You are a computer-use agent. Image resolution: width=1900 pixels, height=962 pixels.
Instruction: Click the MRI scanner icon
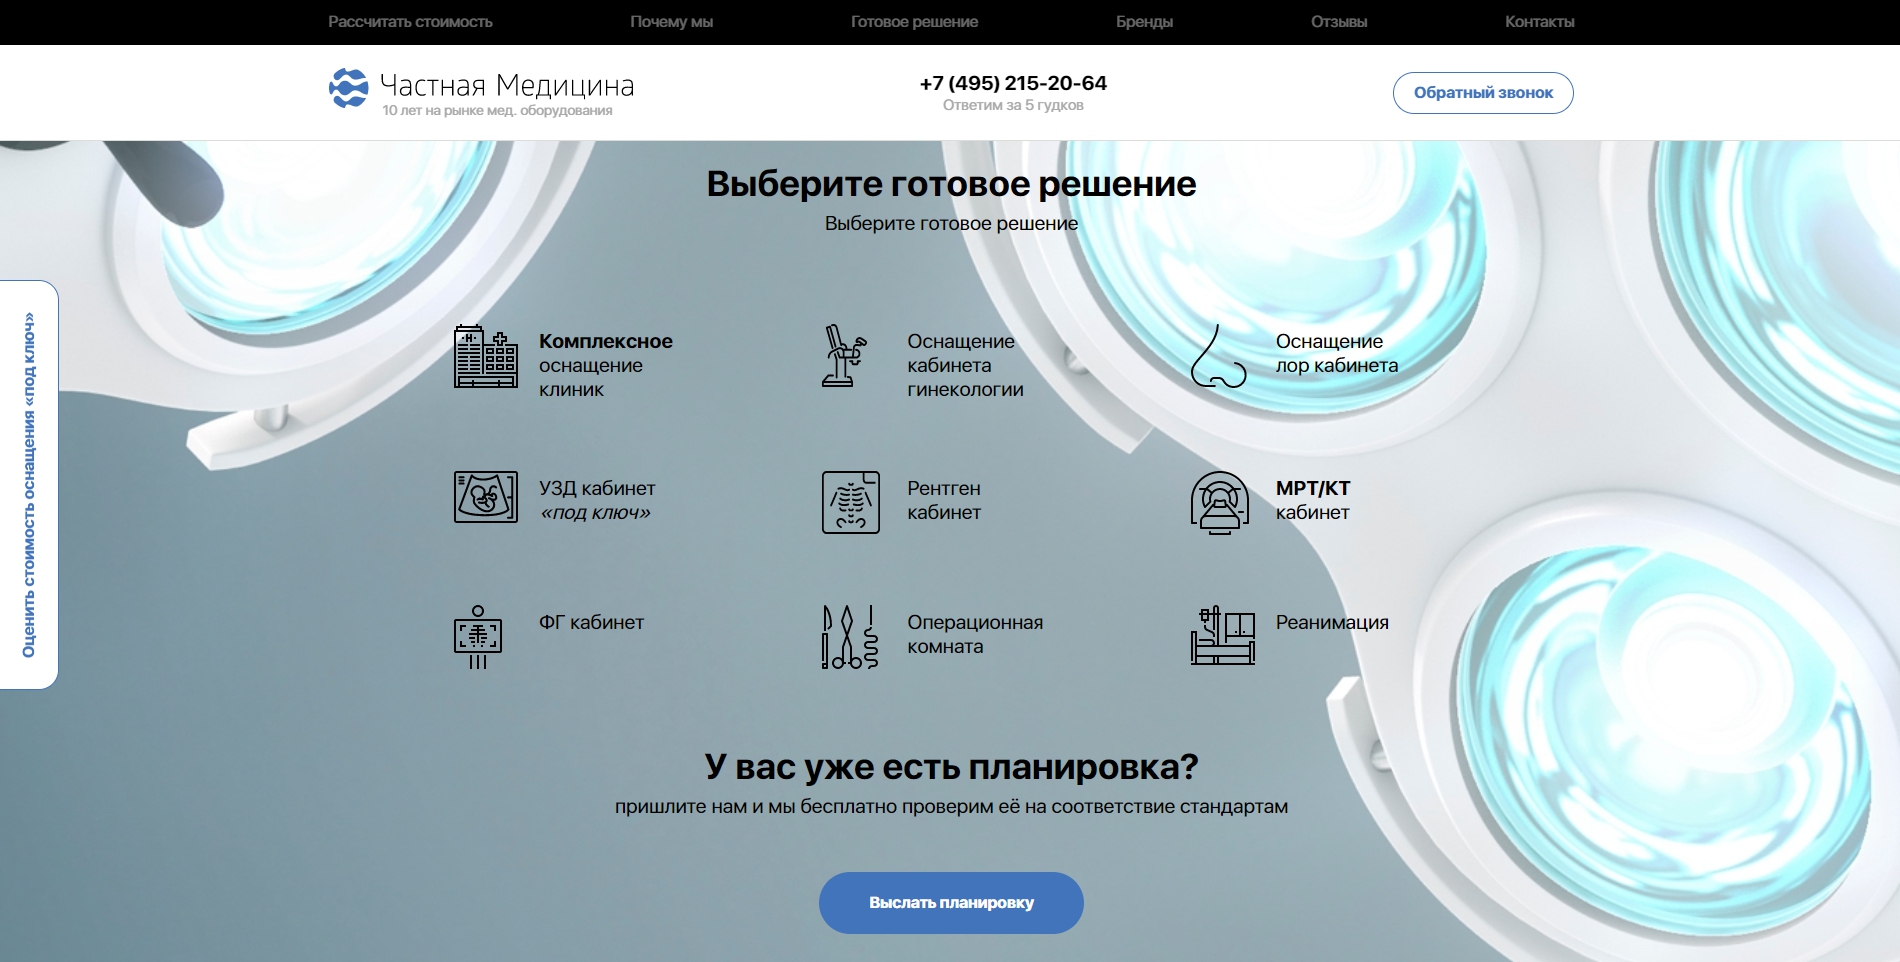coord(1220,502)
